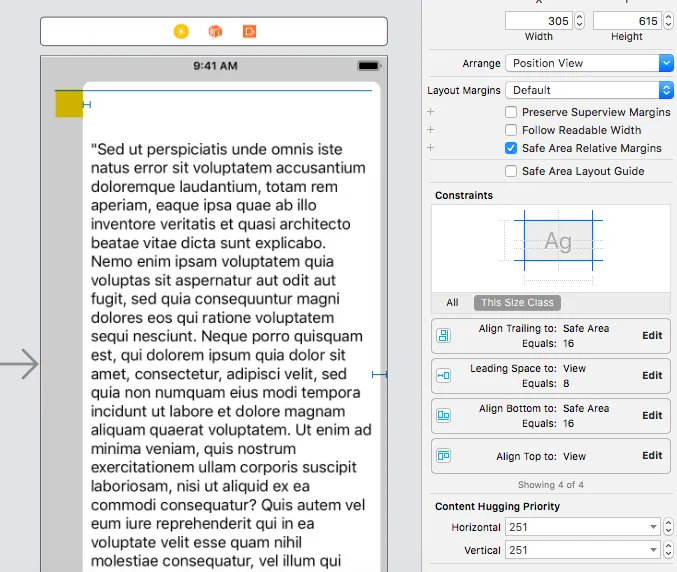The height and width of the screenshot is (572, 677).
Task: Add variation for Follow Readable Width plus
Action: click(x=430, y=130)
